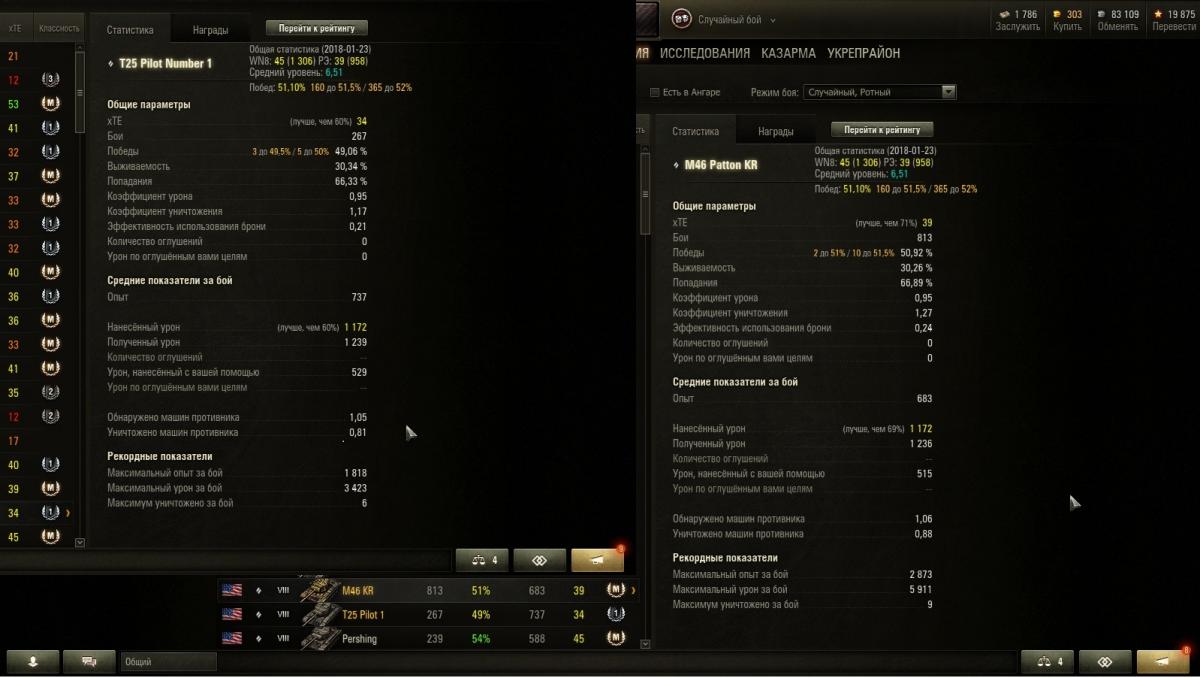The image size is (1200, 678).
Task: Open the КАЗАРМА menu item
Action: pyautogui.click(x=788, y=53)
